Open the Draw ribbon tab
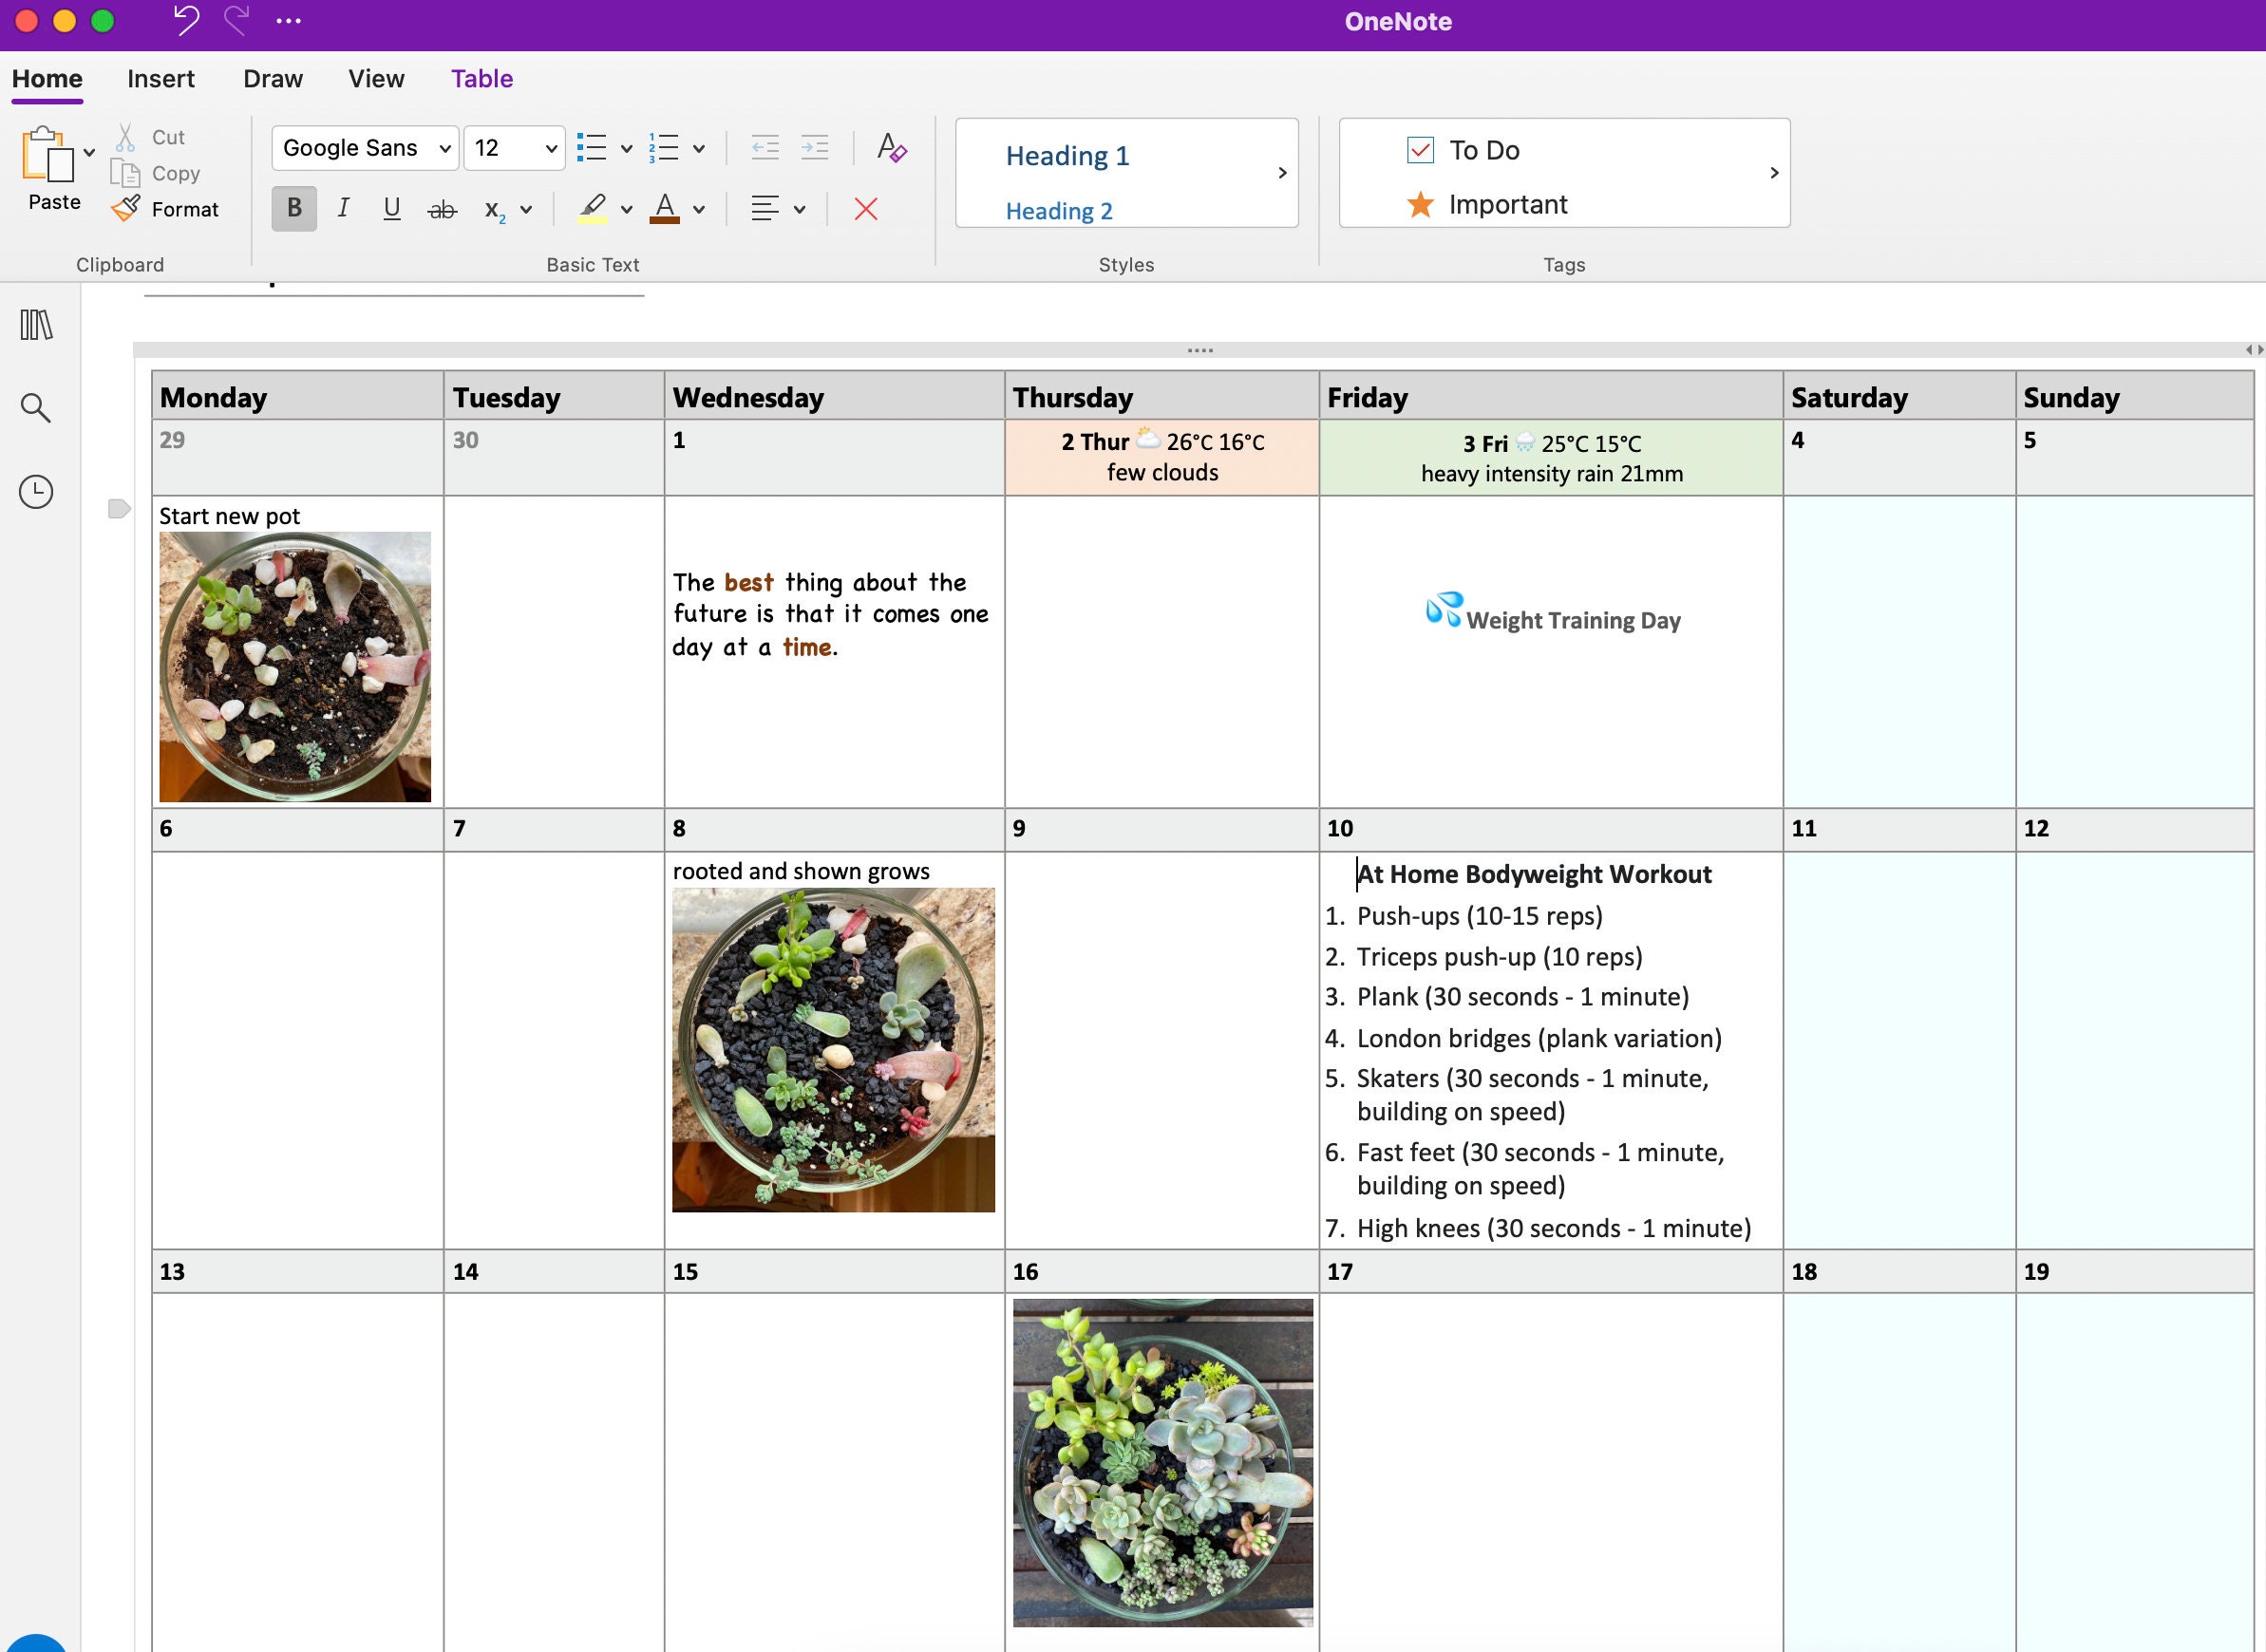The height and width of the screenshot is (1652, 2266). tap(271, 78)
